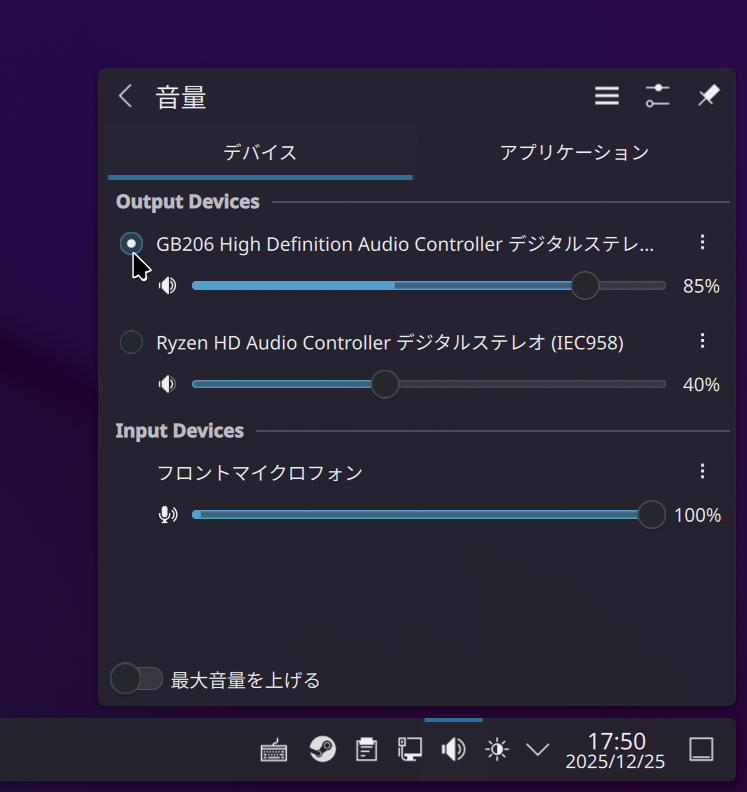Mute the Ryzen HD Audio speaker icon

tap(168, 384)
